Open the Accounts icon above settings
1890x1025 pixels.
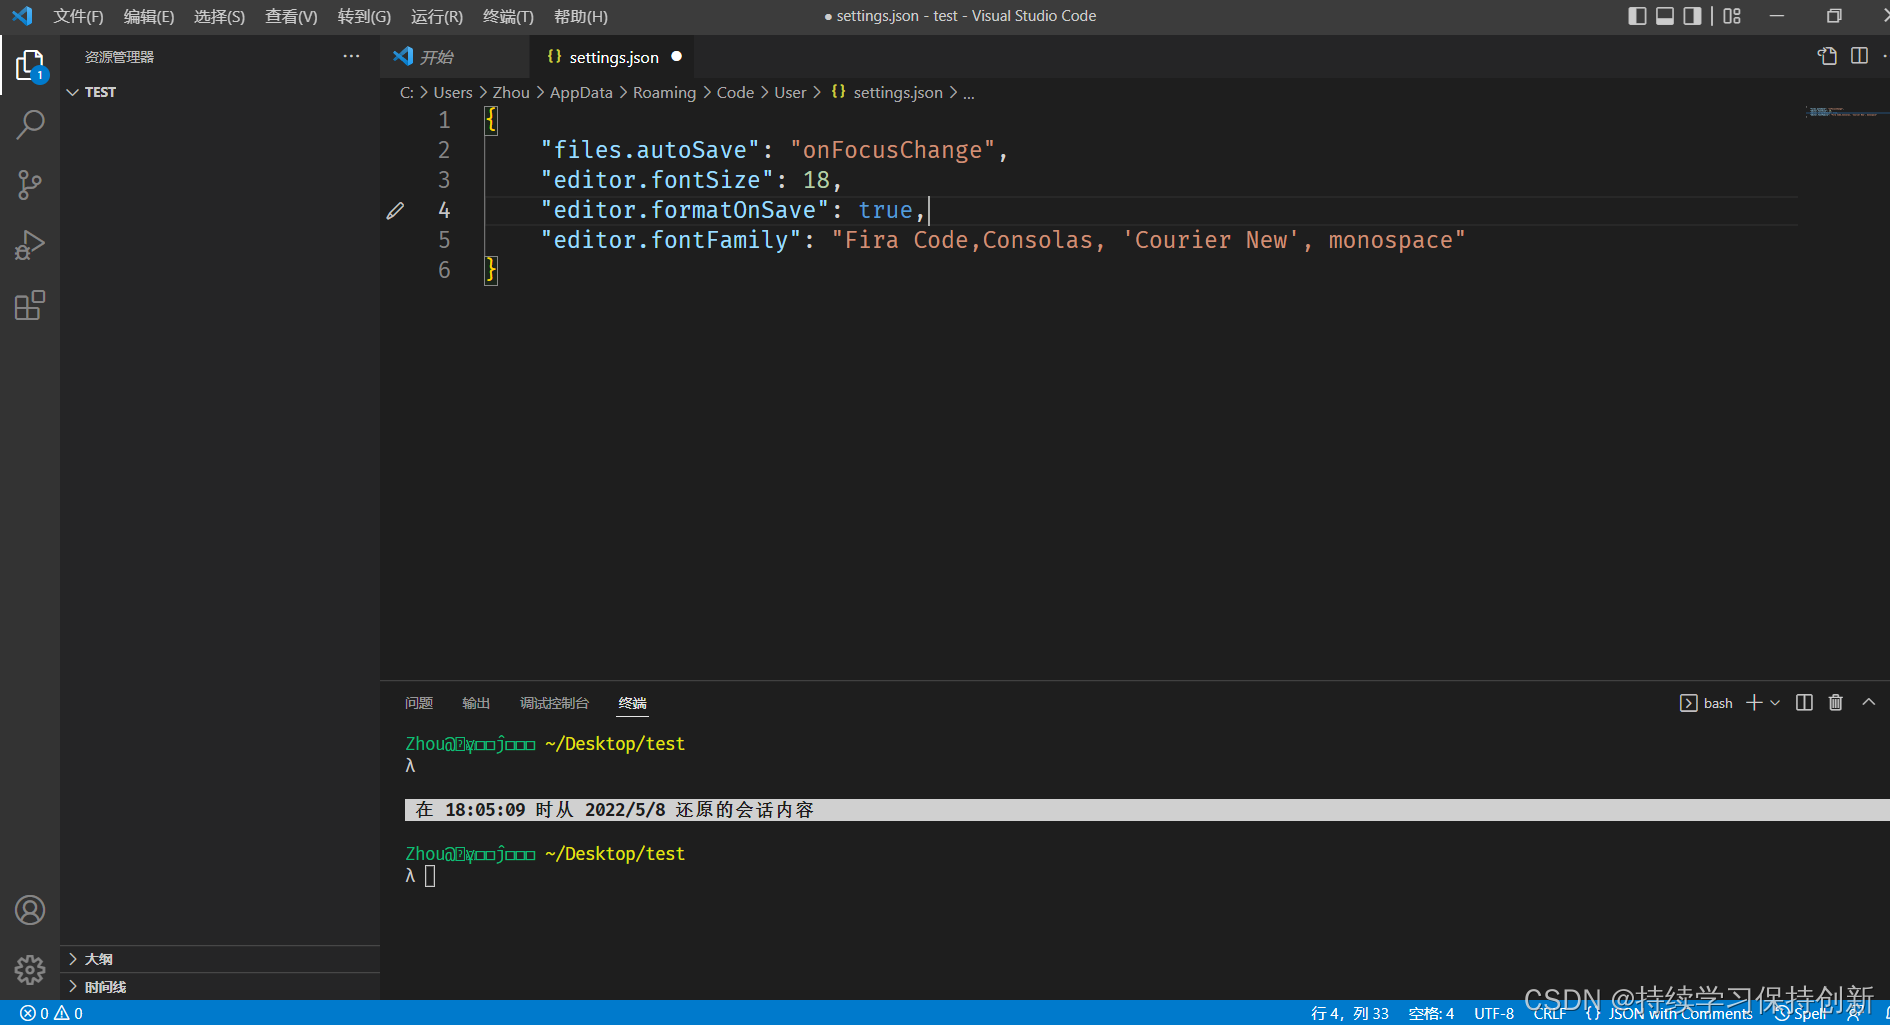[x=30, y=910]
